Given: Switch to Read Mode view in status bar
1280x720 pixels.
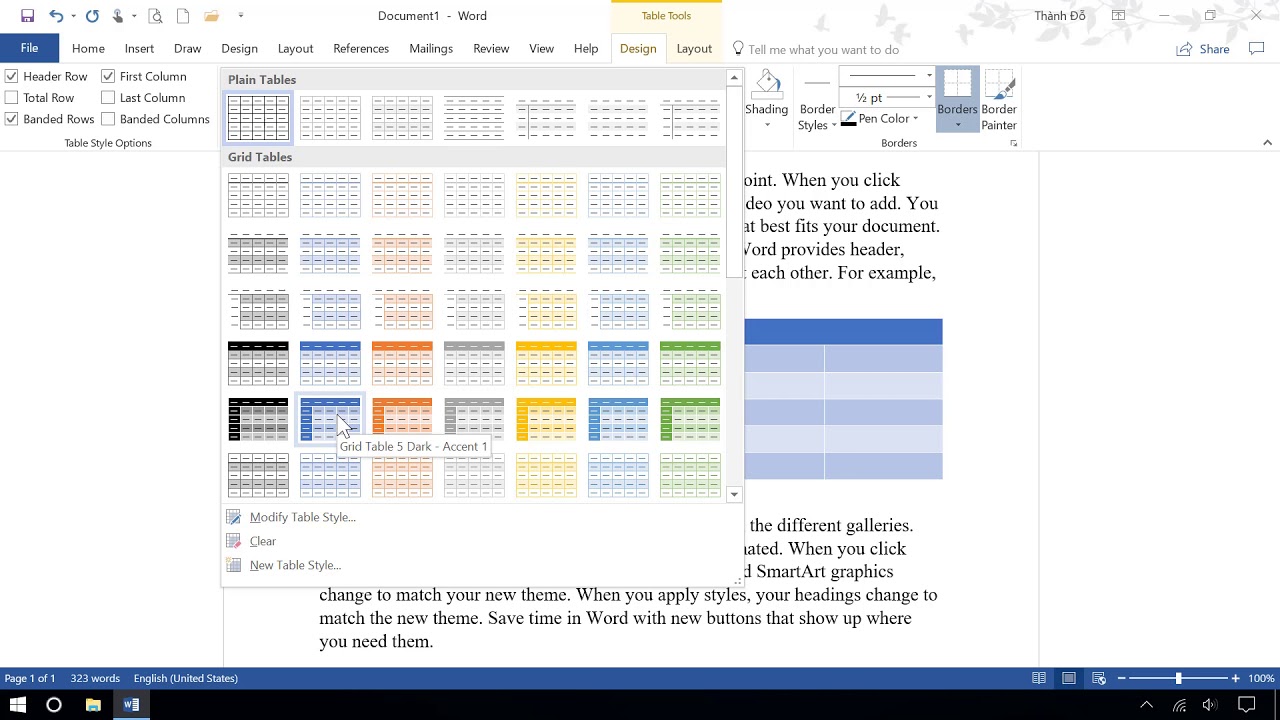Looking at the screenshot, I should 1039,678.
